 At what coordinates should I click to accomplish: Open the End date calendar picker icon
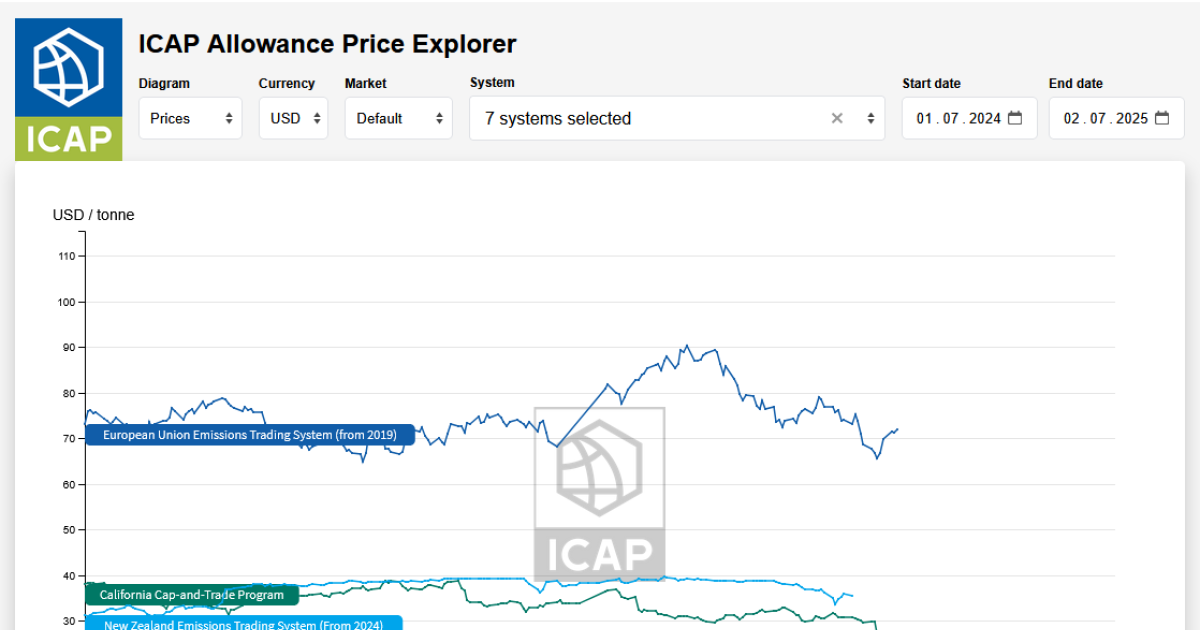(1160, 117)
